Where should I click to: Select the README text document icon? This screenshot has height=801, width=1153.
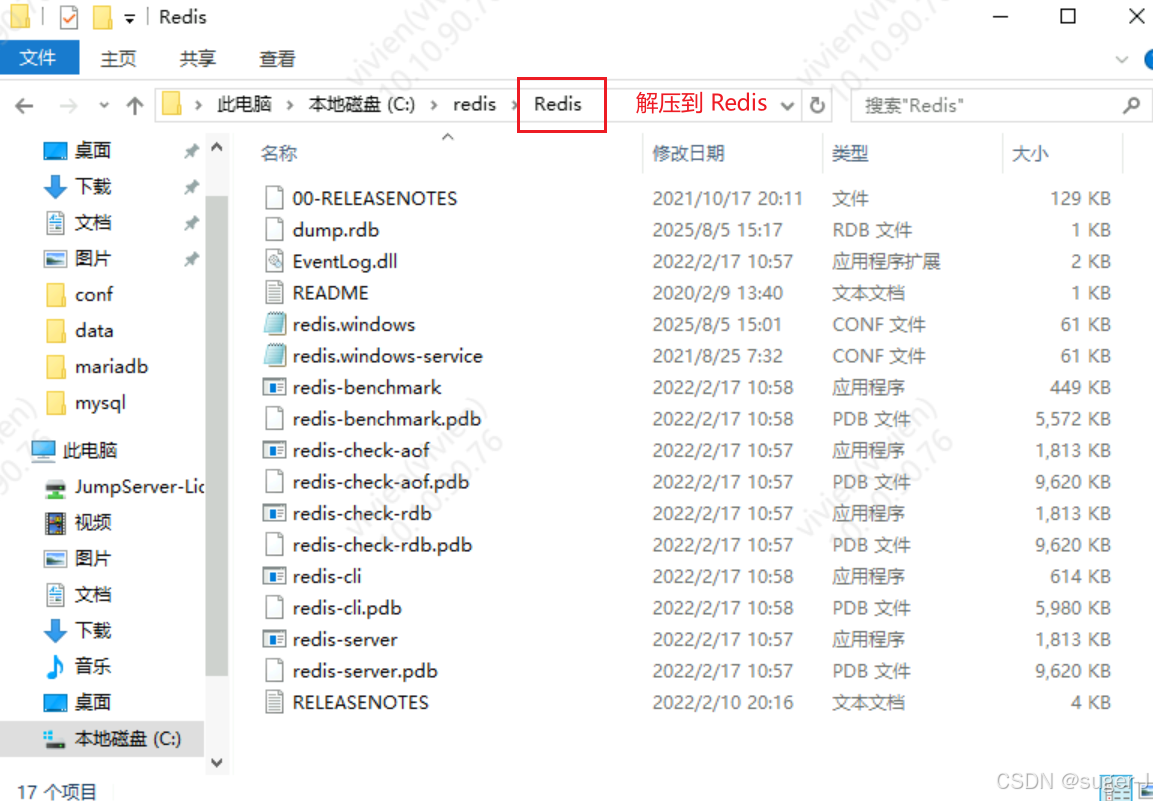(x=274, y=293)
